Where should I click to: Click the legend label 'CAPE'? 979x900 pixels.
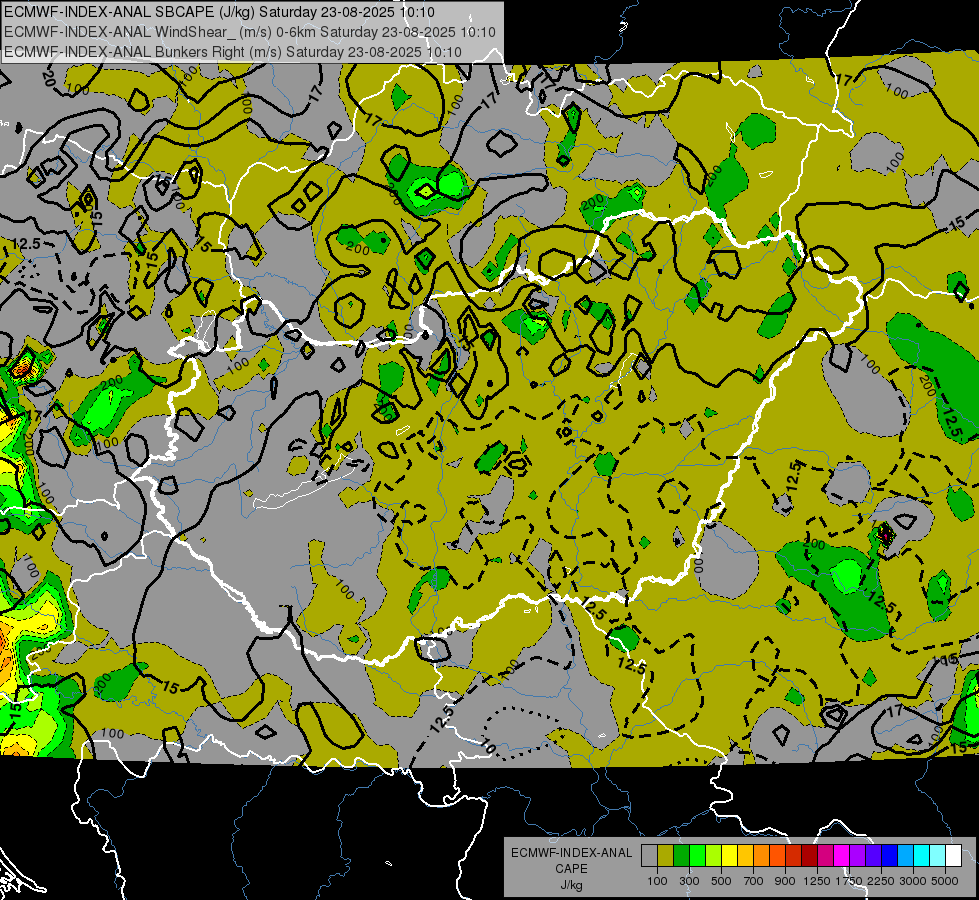click(x=571, y=868)
